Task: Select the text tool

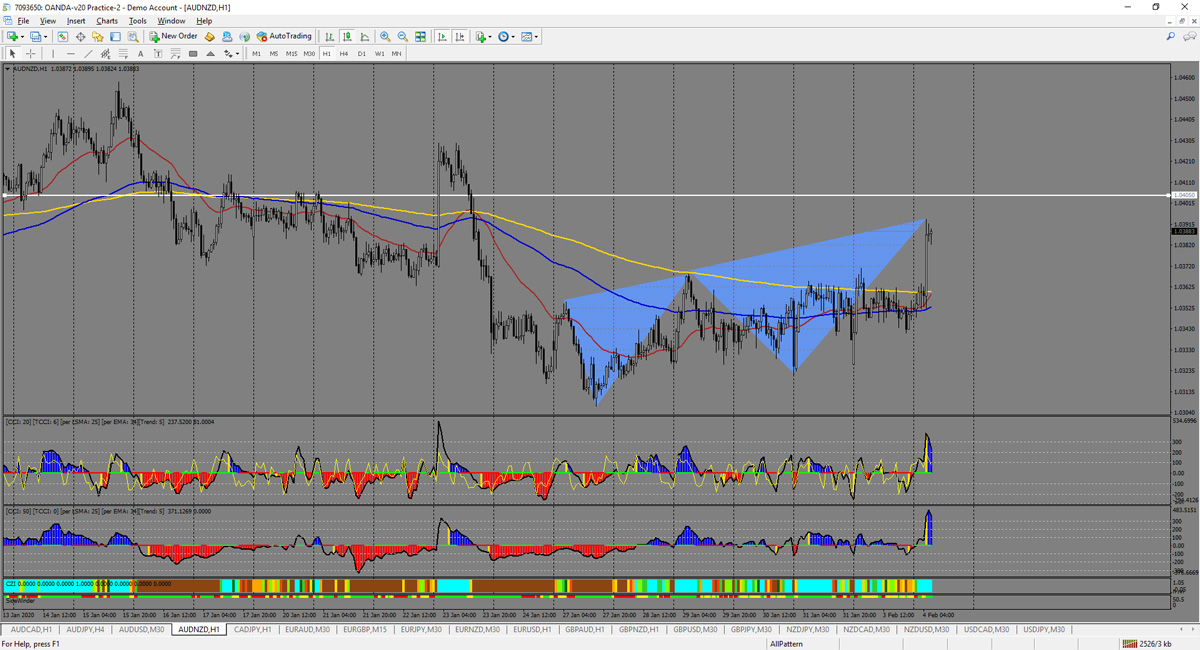Action: tap(140, 53)
